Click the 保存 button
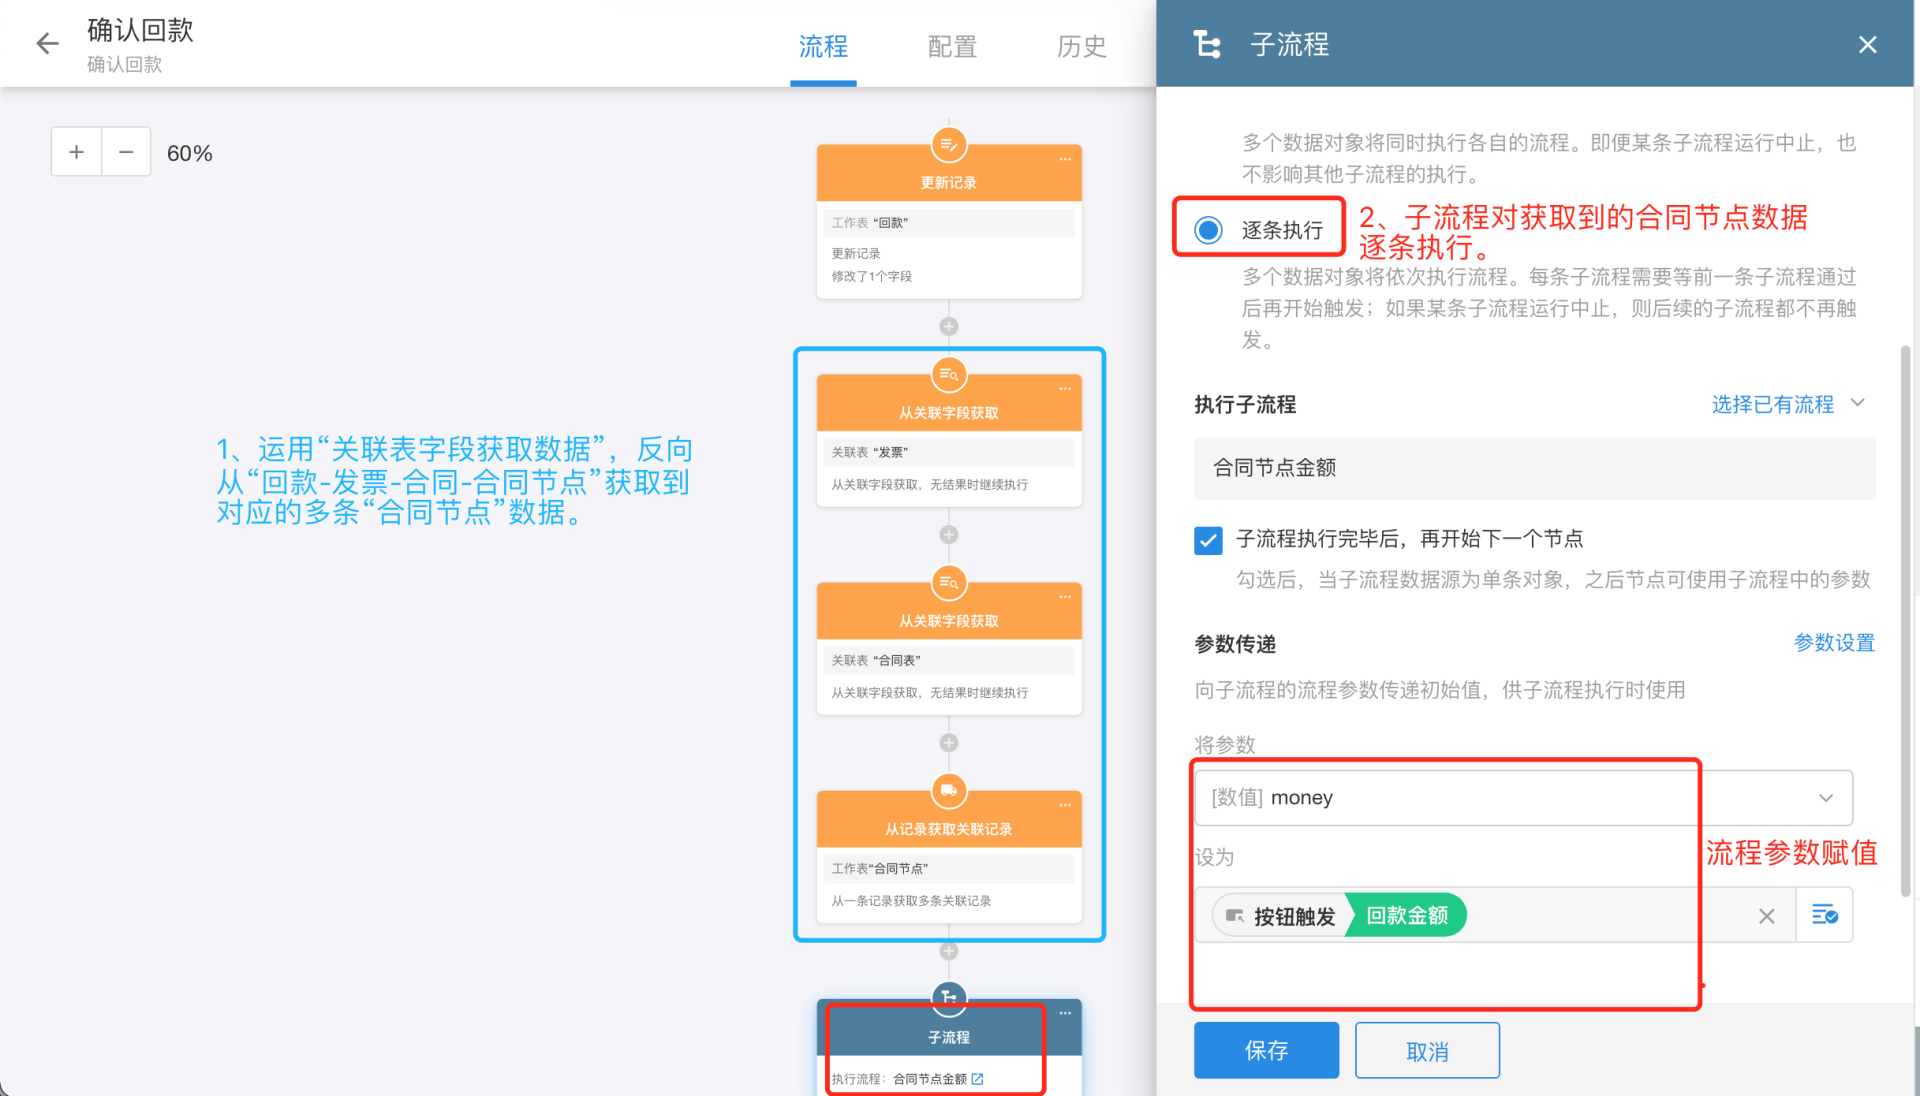Screen dimensions: 1920x1096 click(1266, 1050)
